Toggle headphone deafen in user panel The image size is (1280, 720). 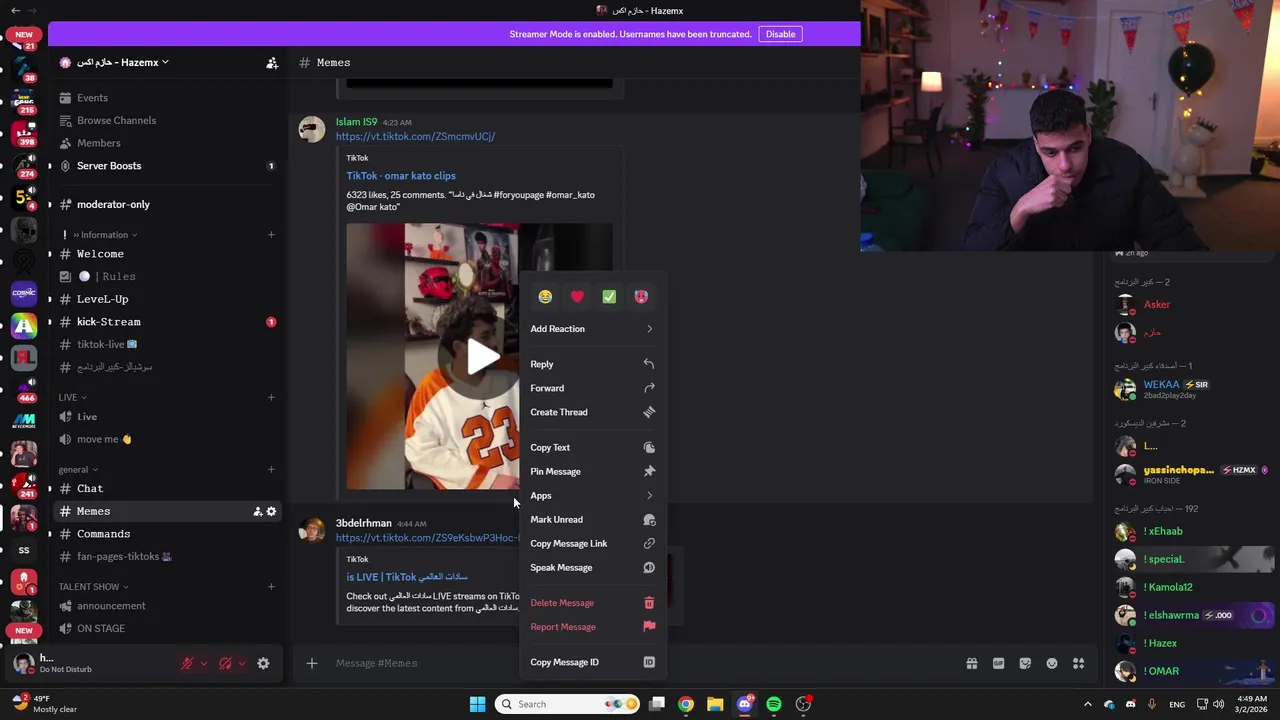coord(225,663)
